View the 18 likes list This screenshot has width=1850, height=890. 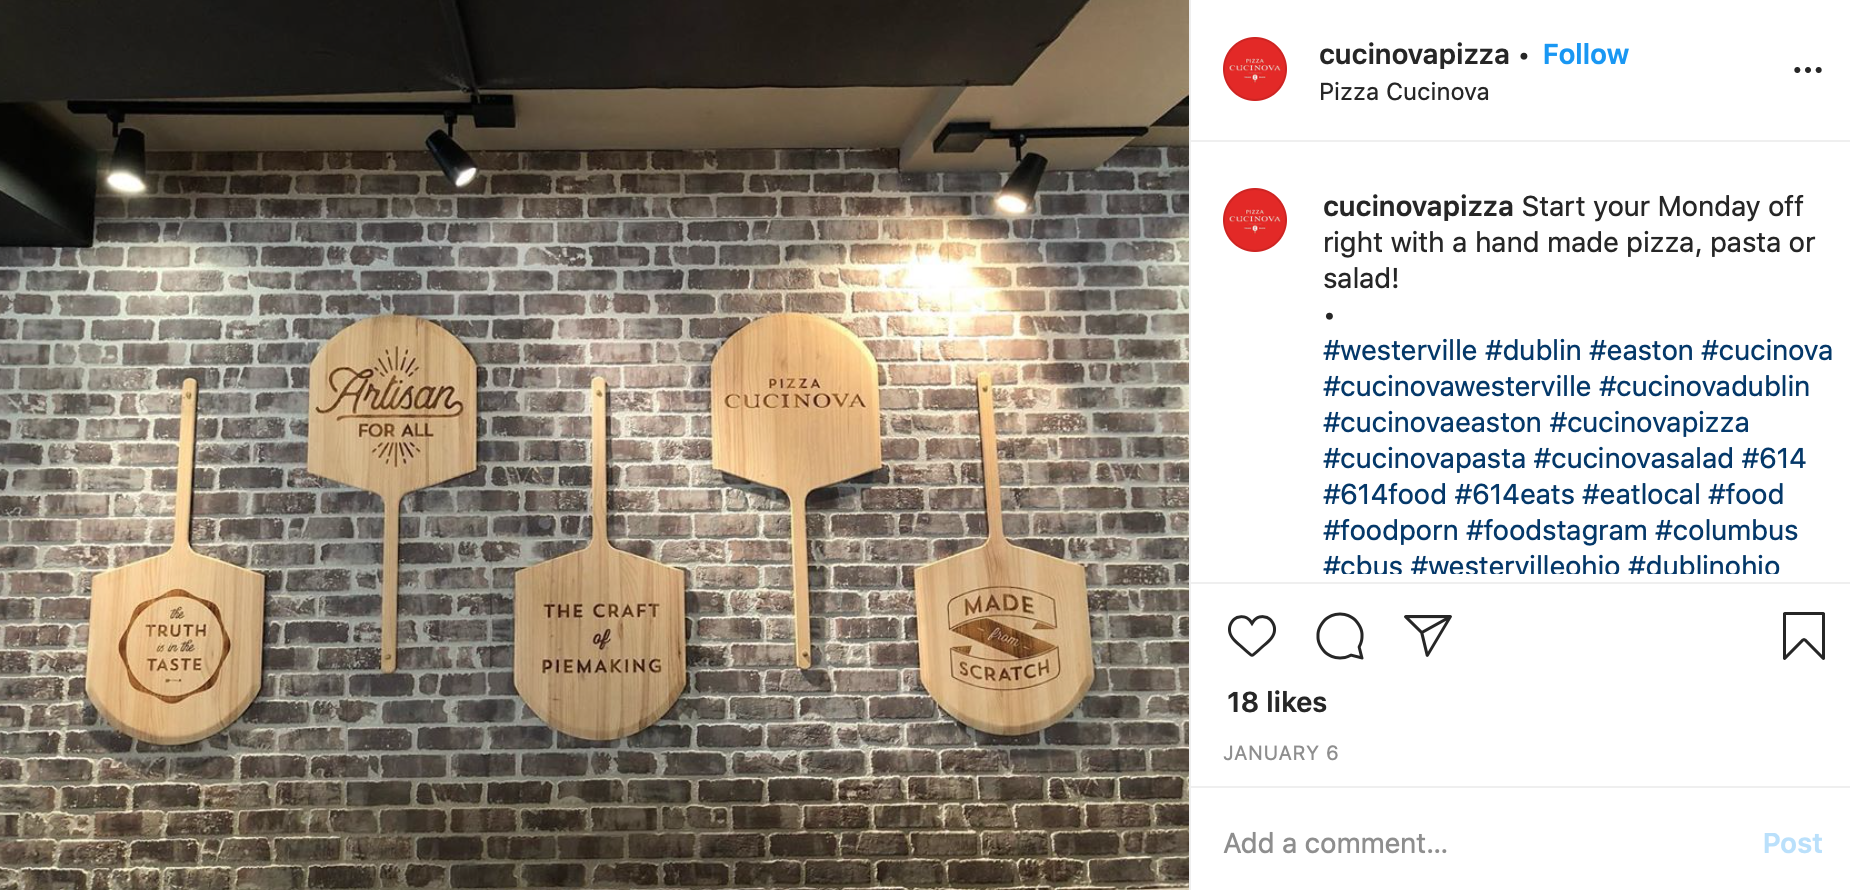[x=1277, y=702]
